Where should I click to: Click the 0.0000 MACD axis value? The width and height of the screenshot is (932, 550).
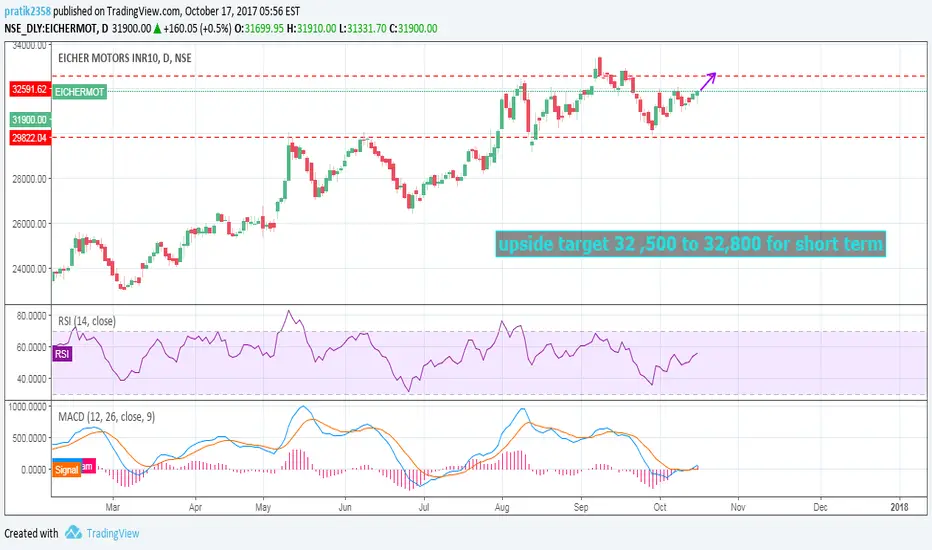34,470
